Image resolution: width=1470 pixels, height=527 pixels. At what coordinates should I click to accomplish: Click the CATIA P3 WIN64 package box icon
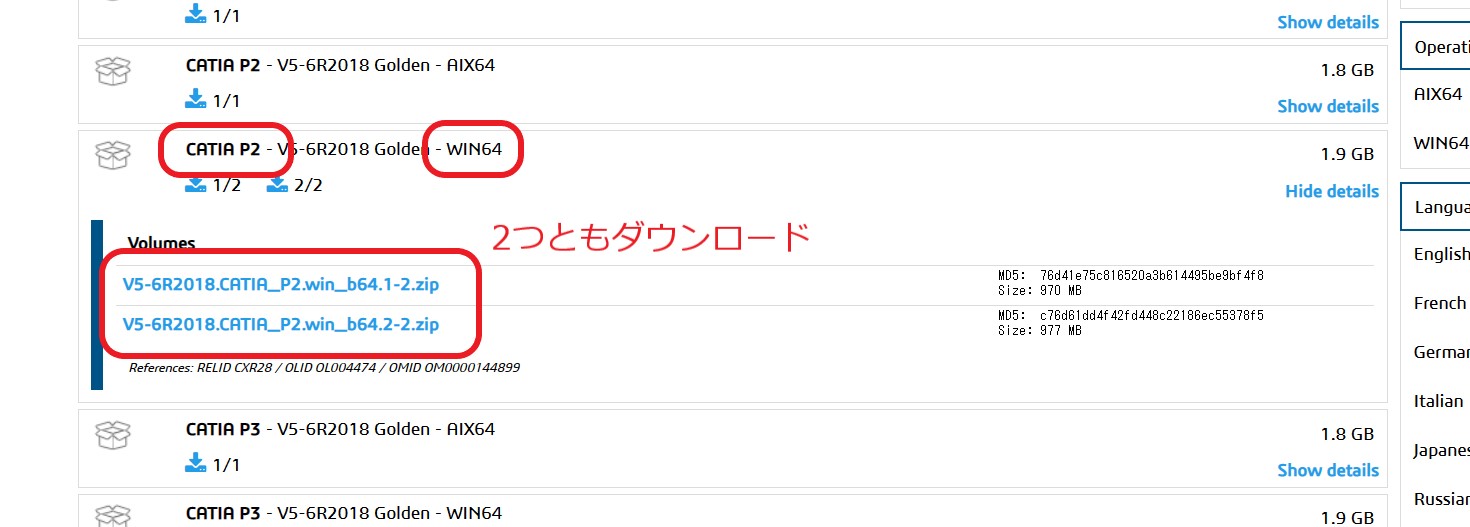[x=112, y=514]
